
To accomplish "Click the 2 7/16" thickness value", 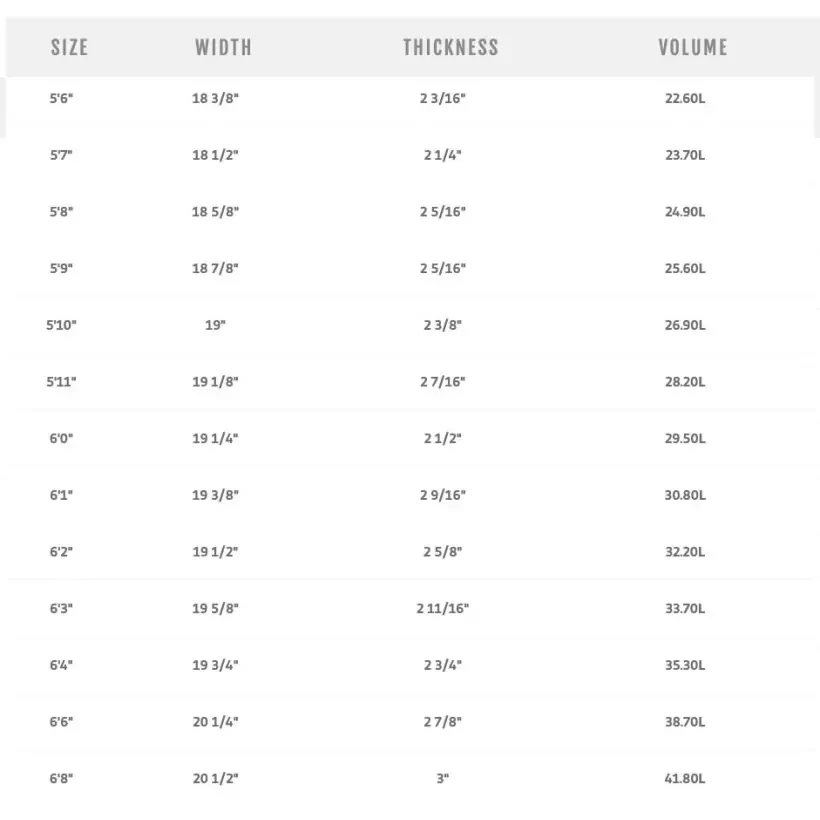I will (x=443, y=382).
